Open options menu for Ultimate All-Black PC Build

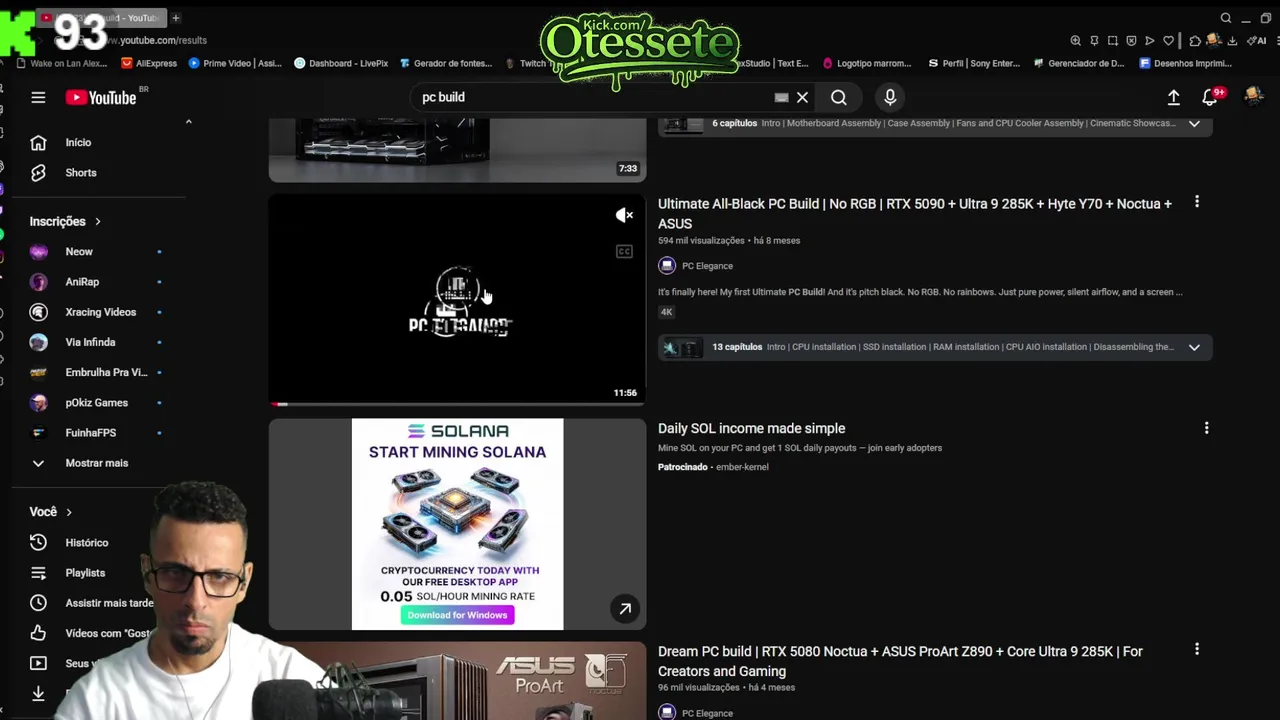(x=1197, y=202)
